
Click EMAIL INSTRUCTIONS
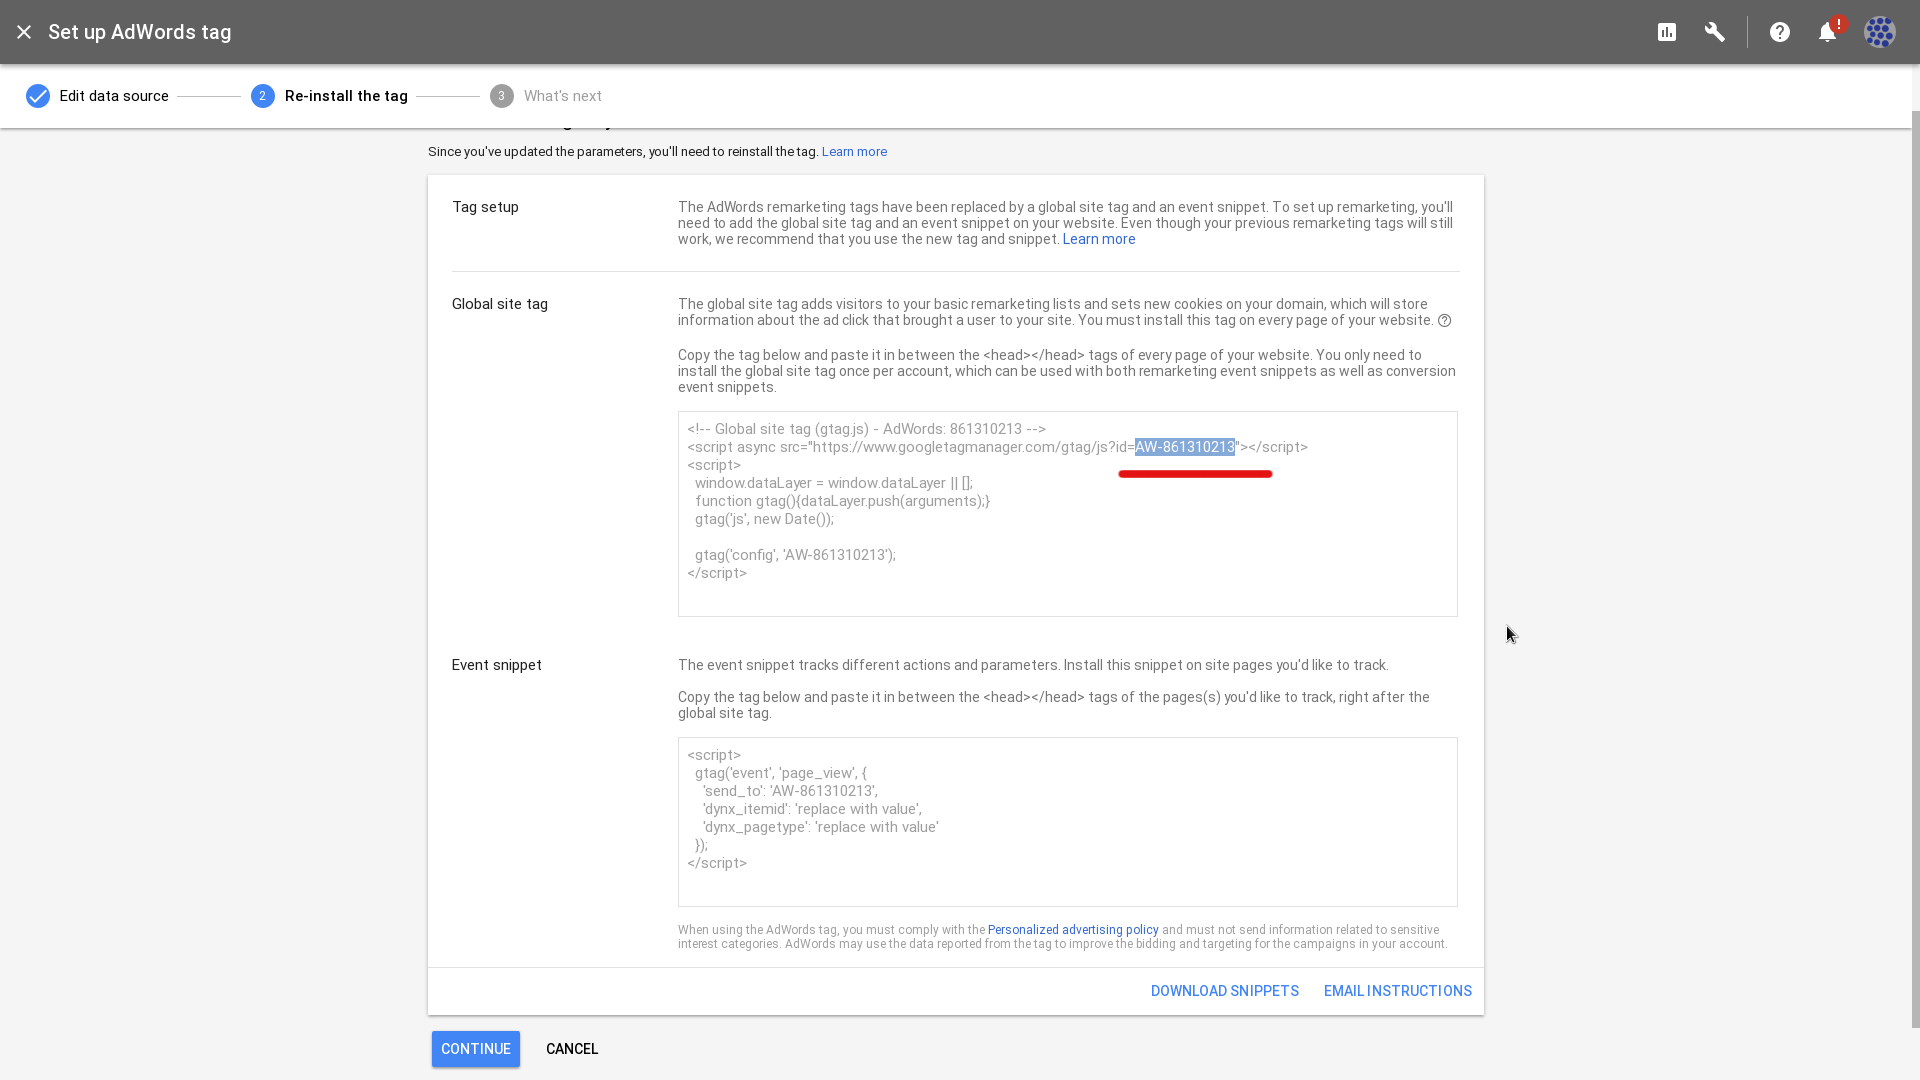coord(1397,991)
